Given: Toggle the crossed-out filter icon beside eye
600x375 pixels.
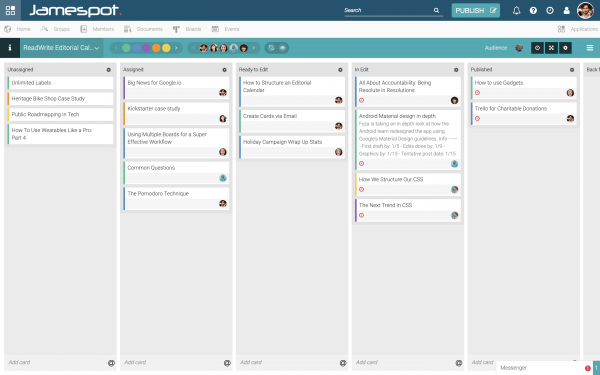Looking at the screenshot, I should [271, 48].
